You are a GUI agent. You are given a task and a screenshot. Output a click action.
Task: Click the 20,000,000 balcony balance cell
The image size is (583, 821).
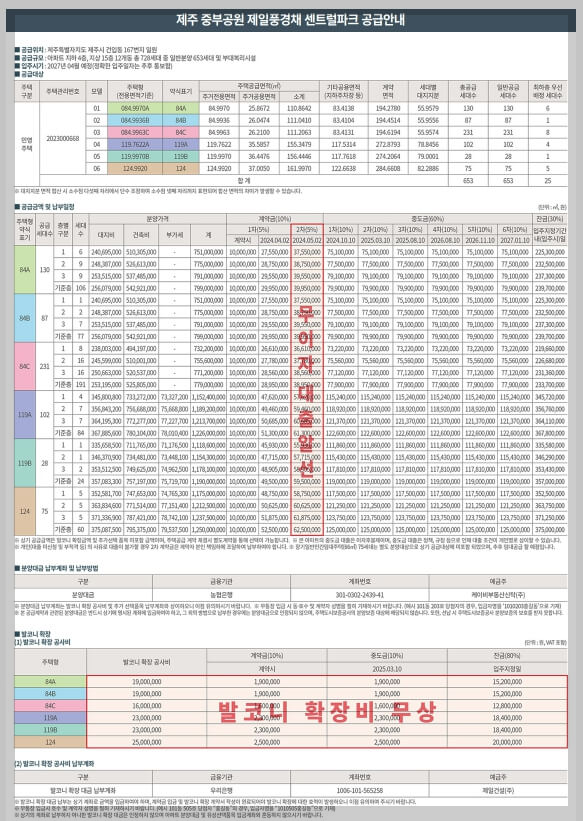pos(507,742)
